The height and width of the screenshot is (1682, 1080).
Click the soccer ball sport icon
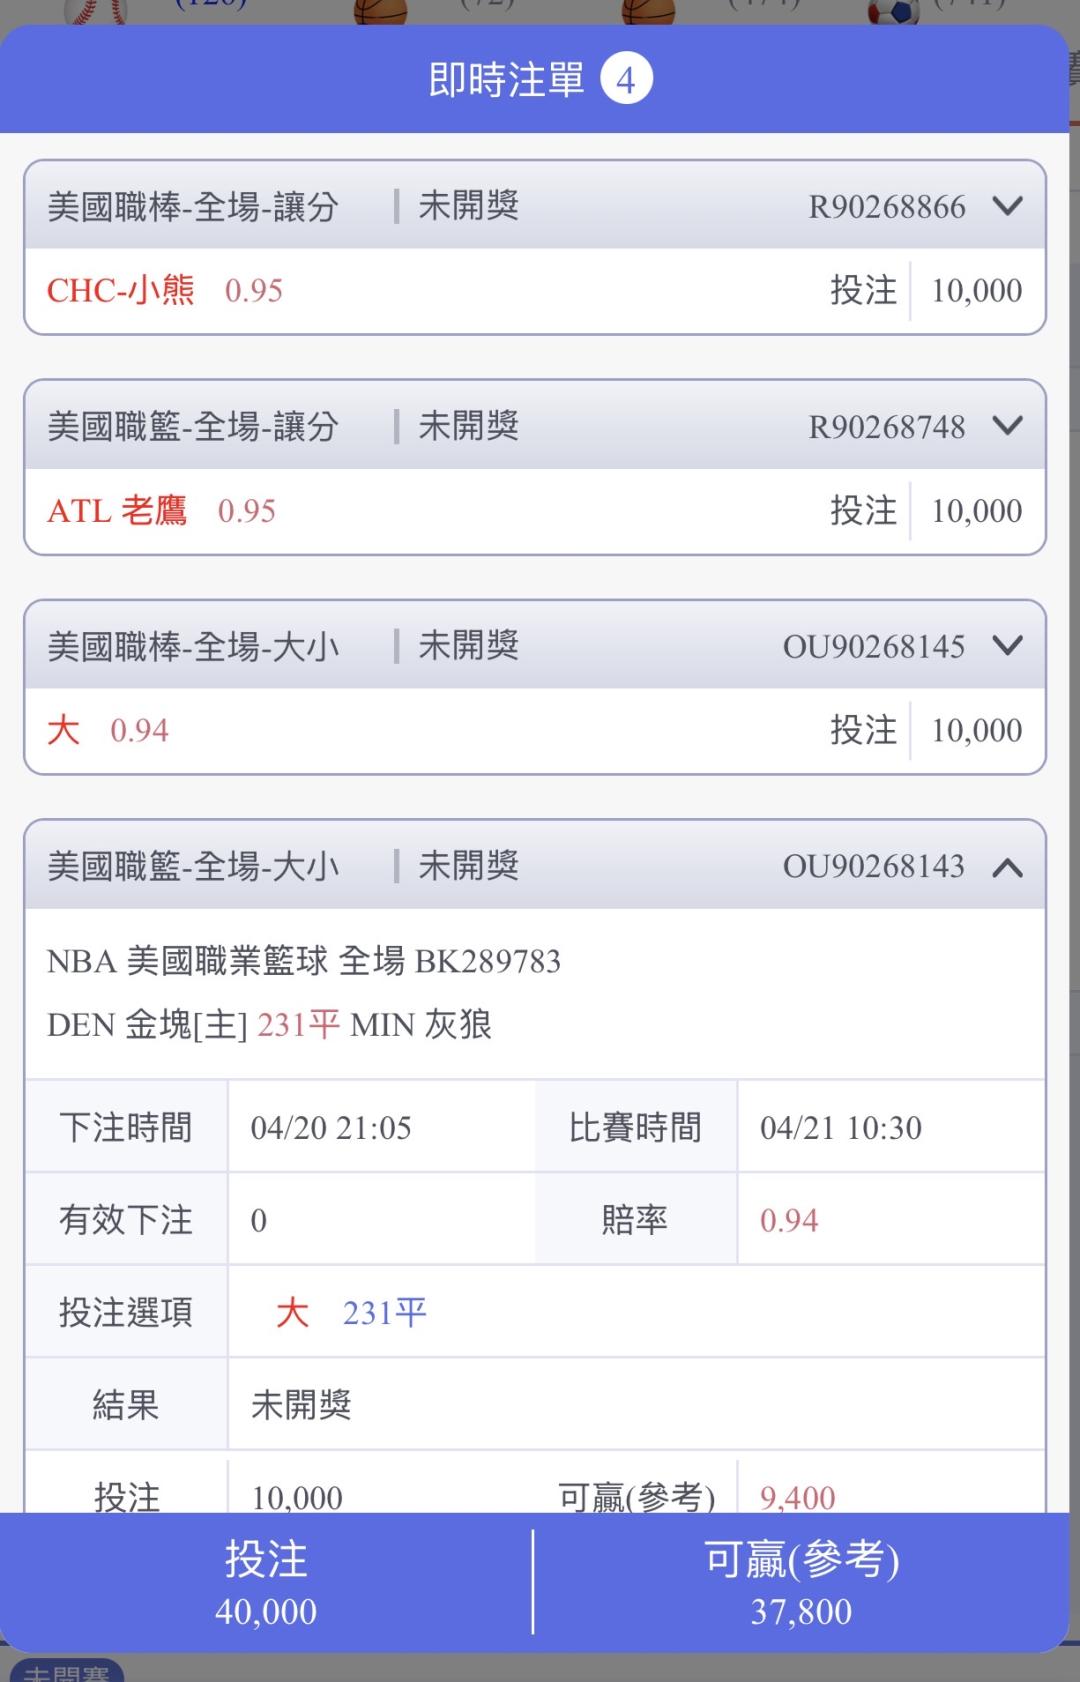(892, 10)
